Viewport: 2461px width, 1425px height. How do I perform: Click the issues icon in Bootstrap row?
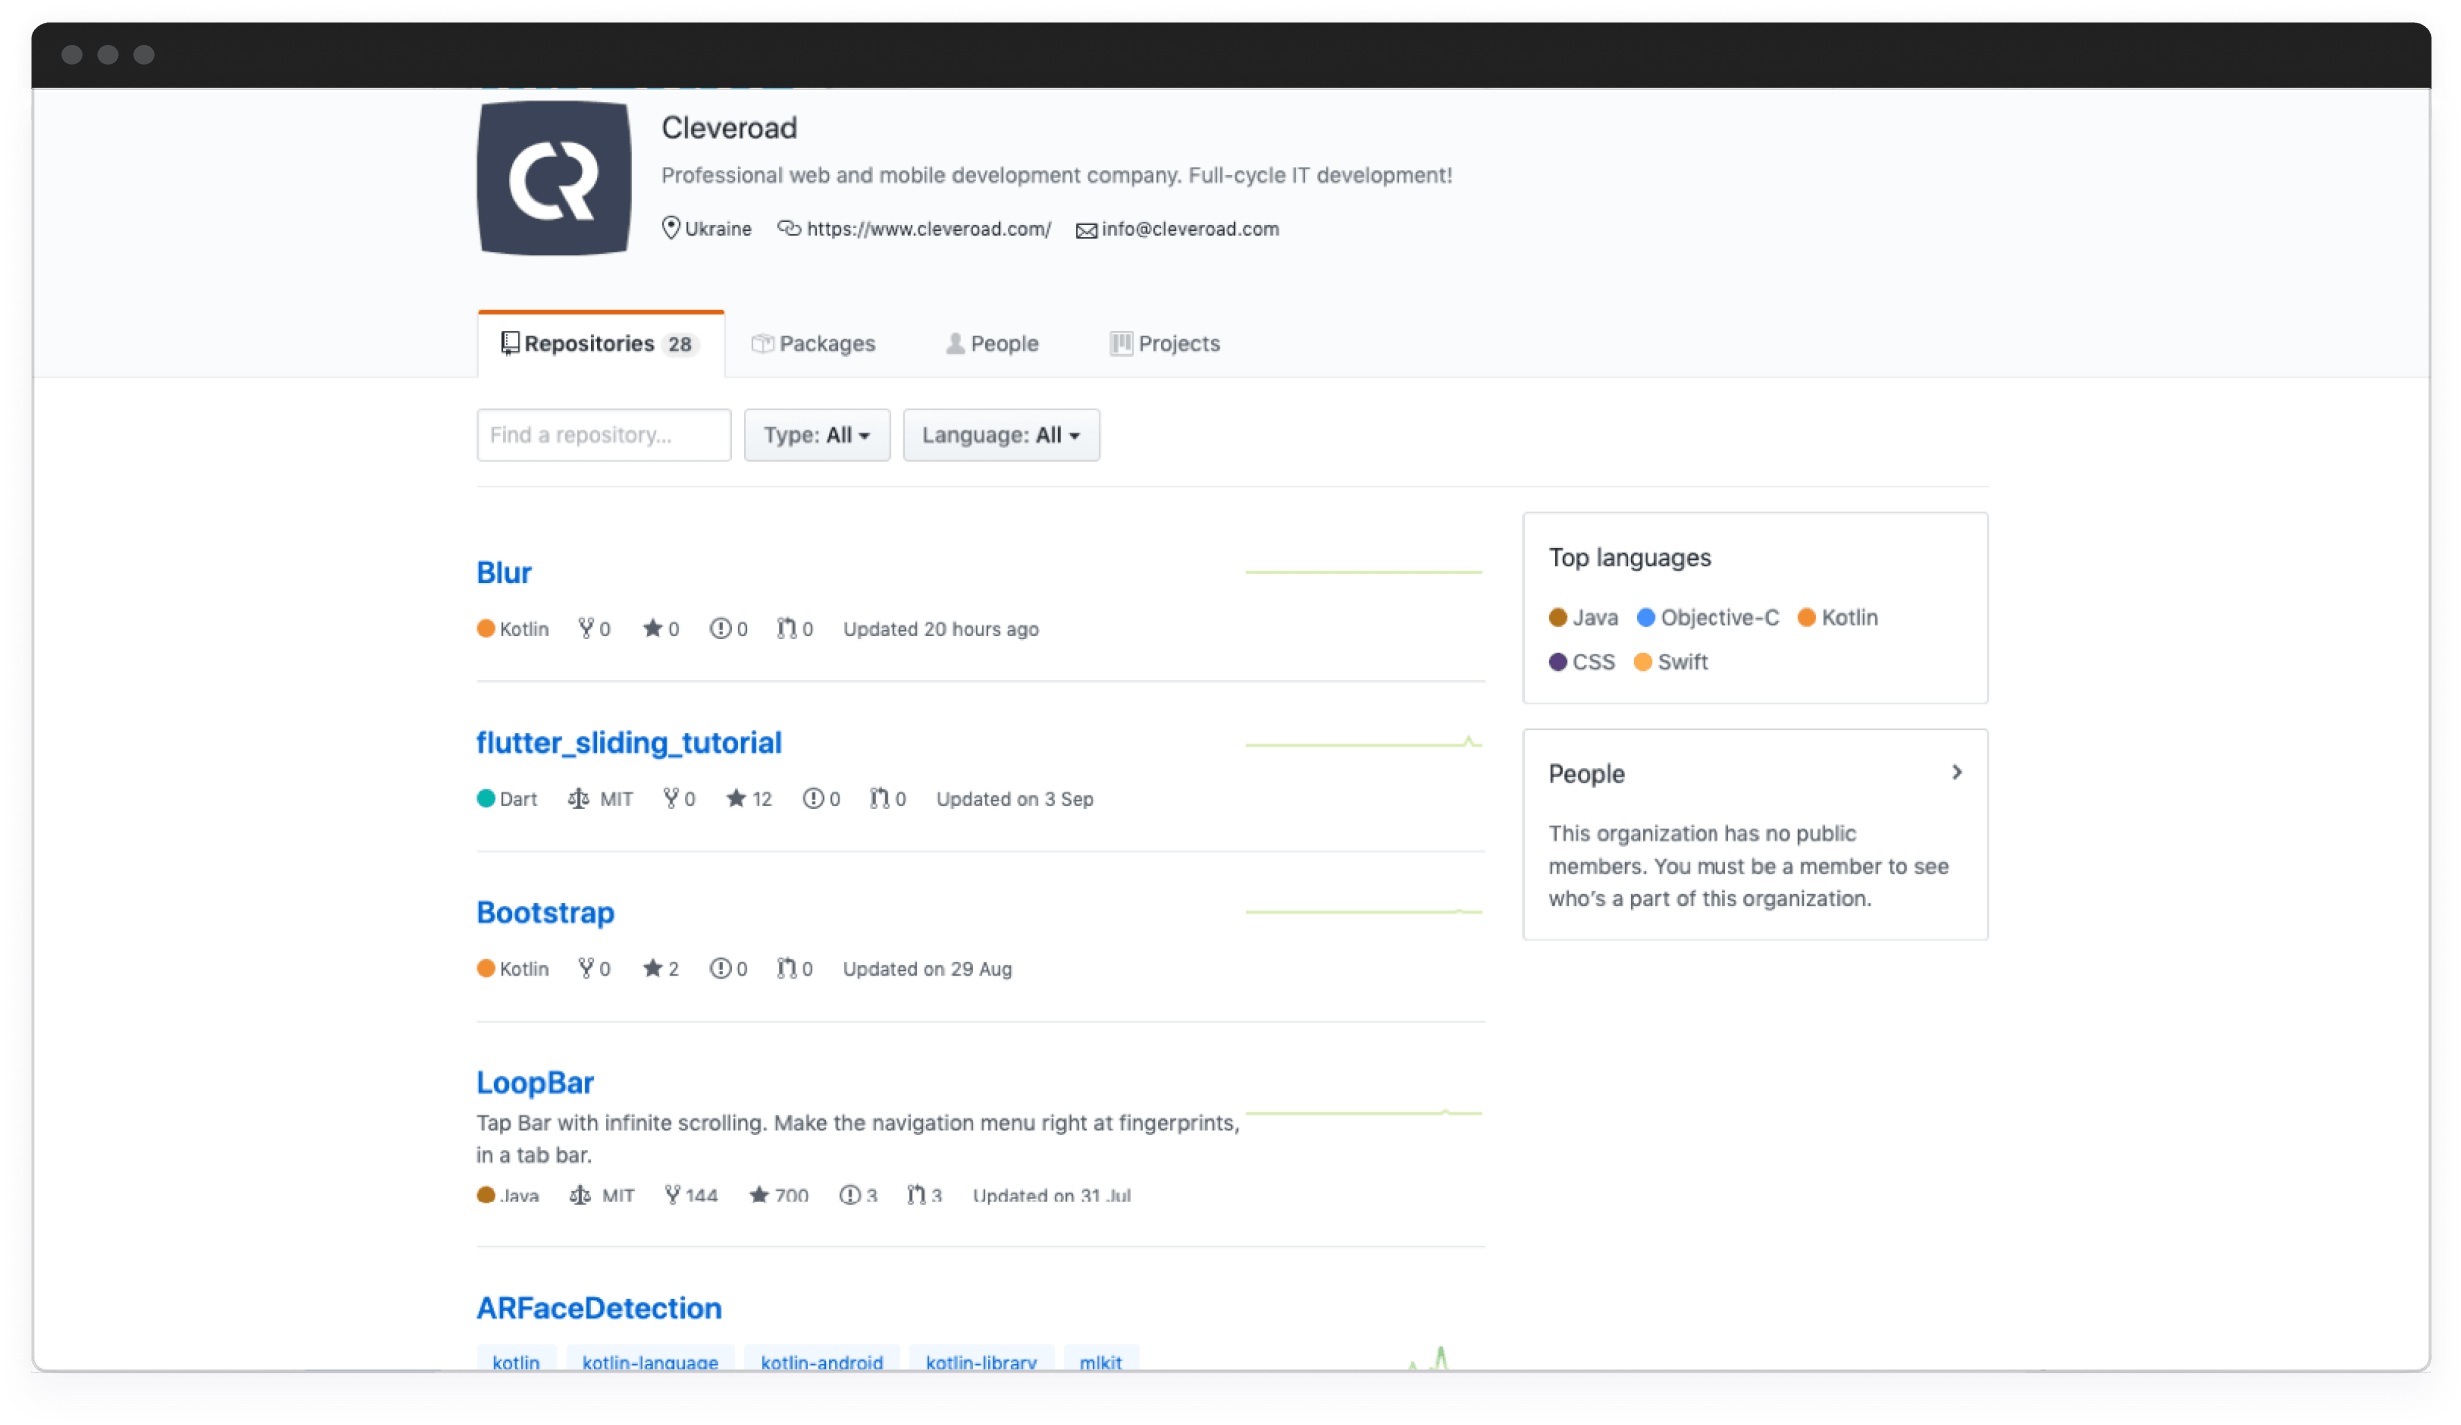[x=720, y=968]
